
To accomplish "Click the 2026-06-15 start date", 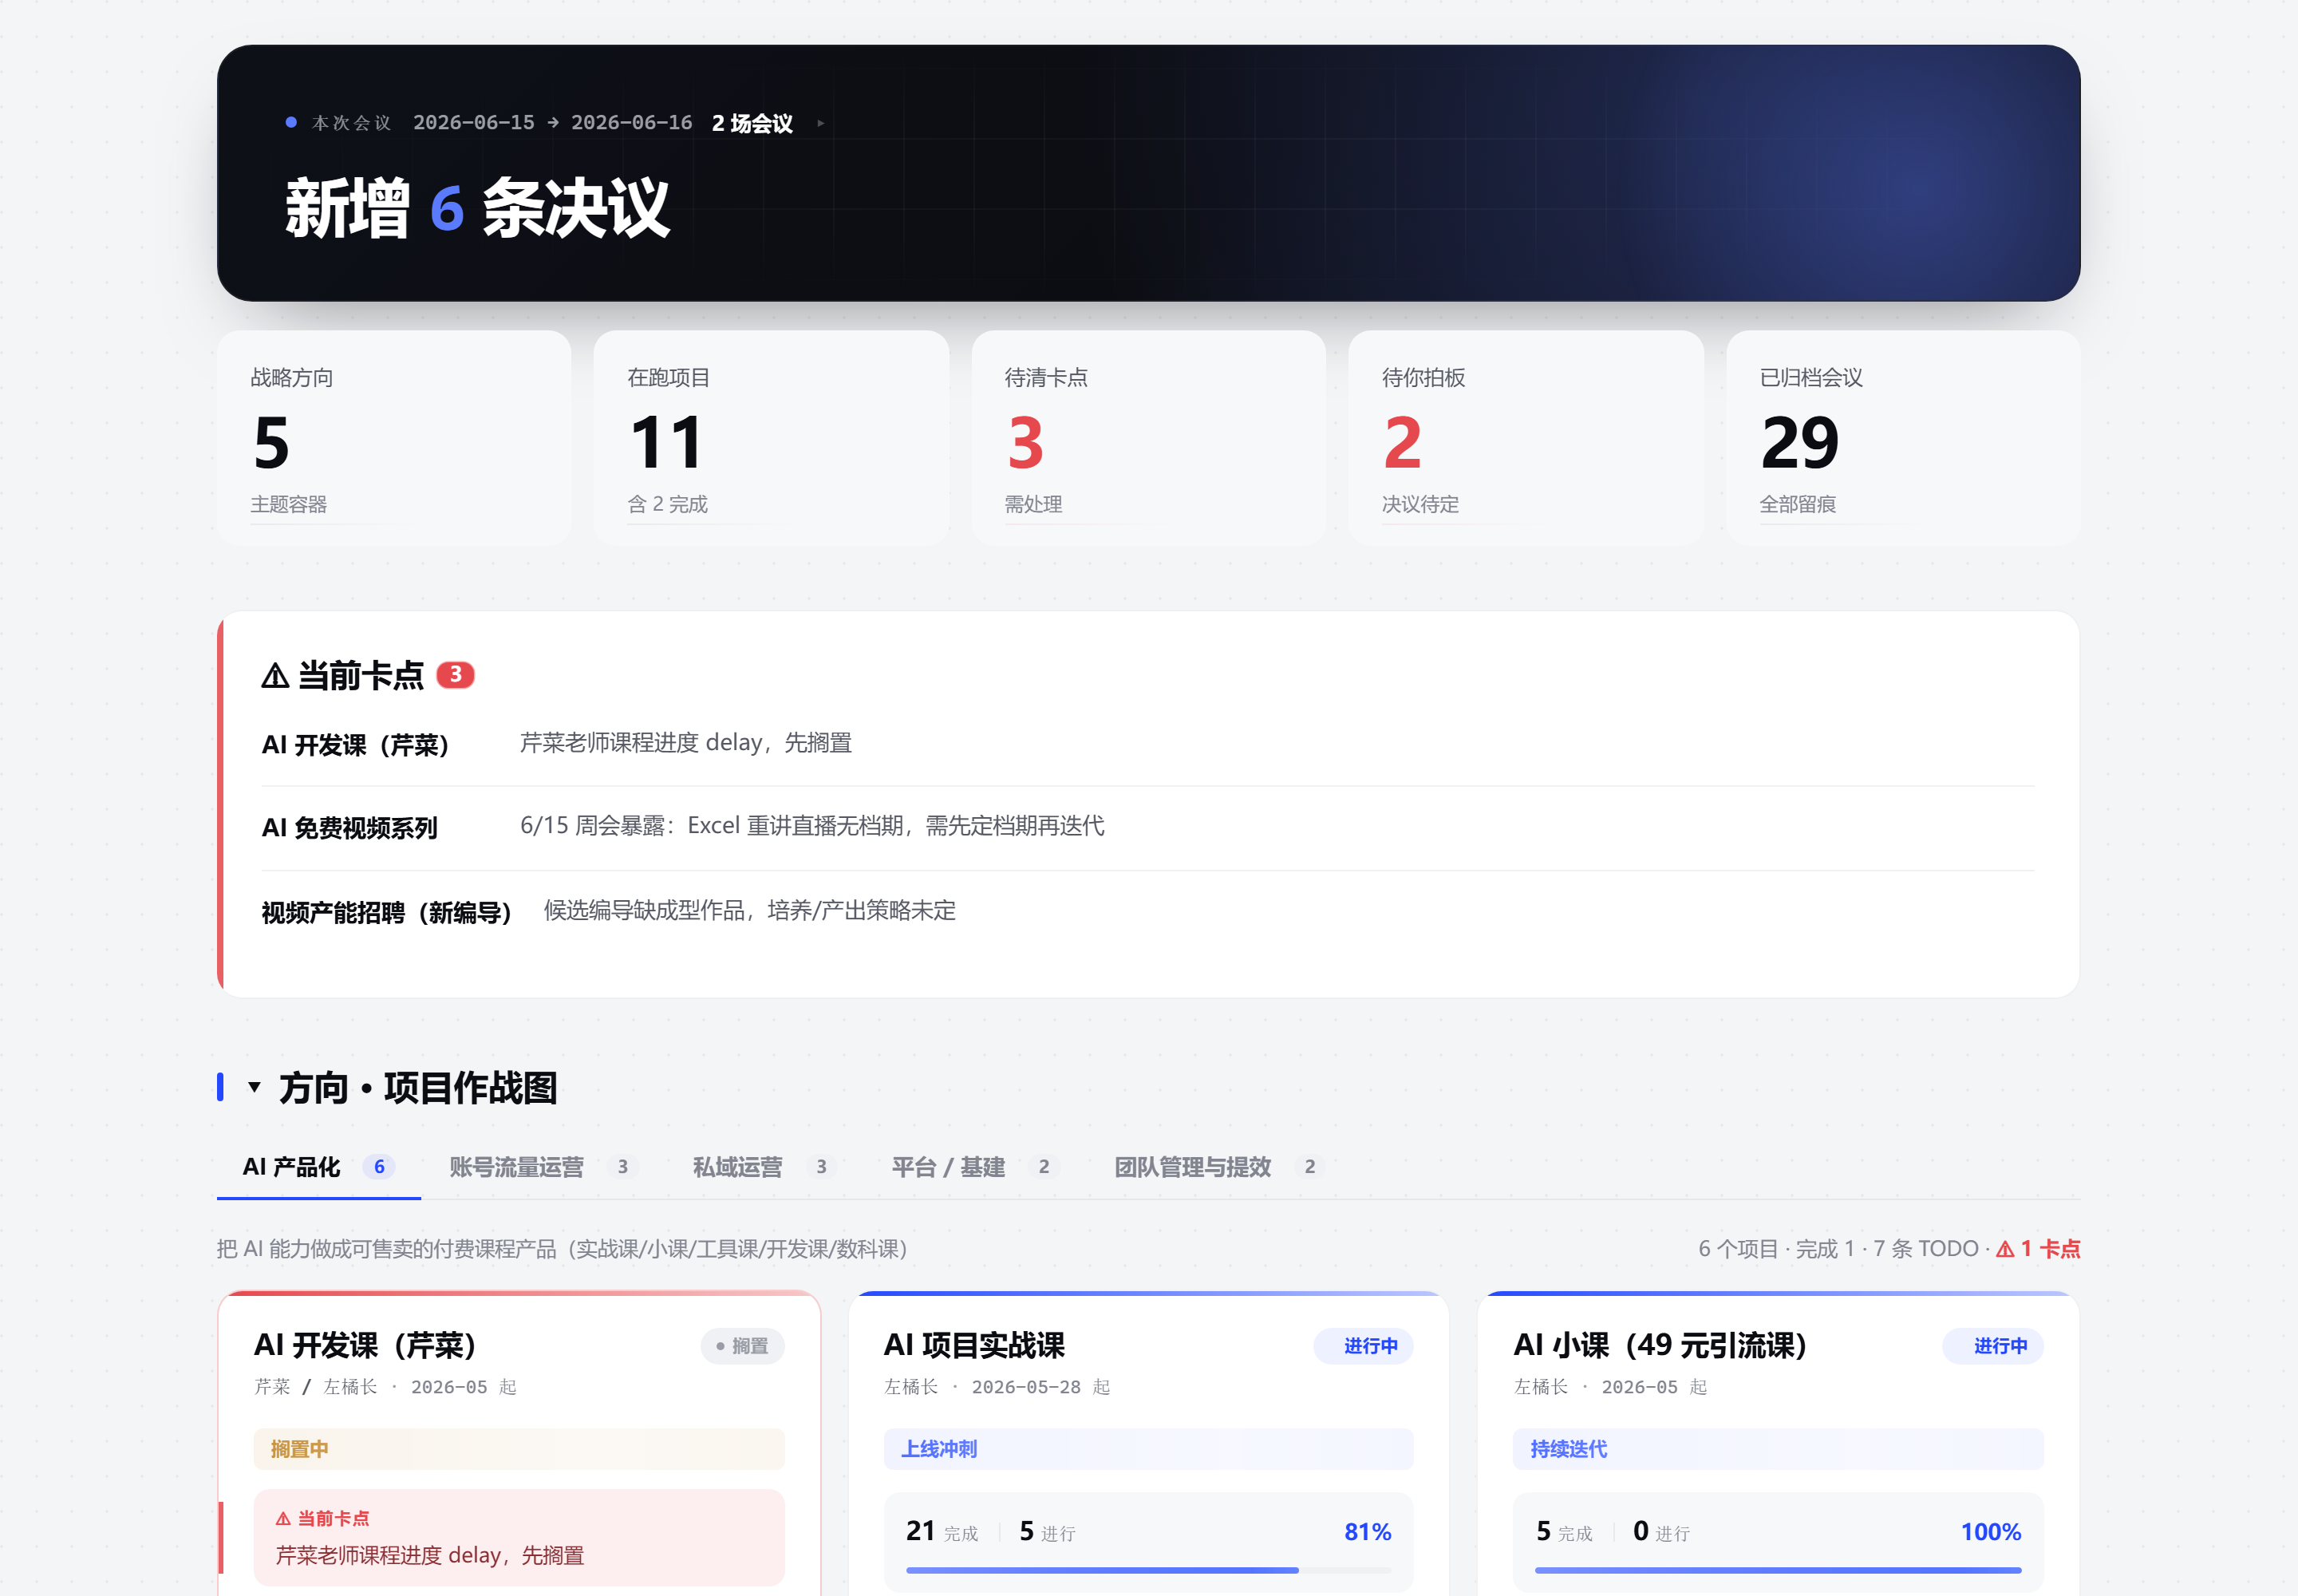I will (474, 122).
